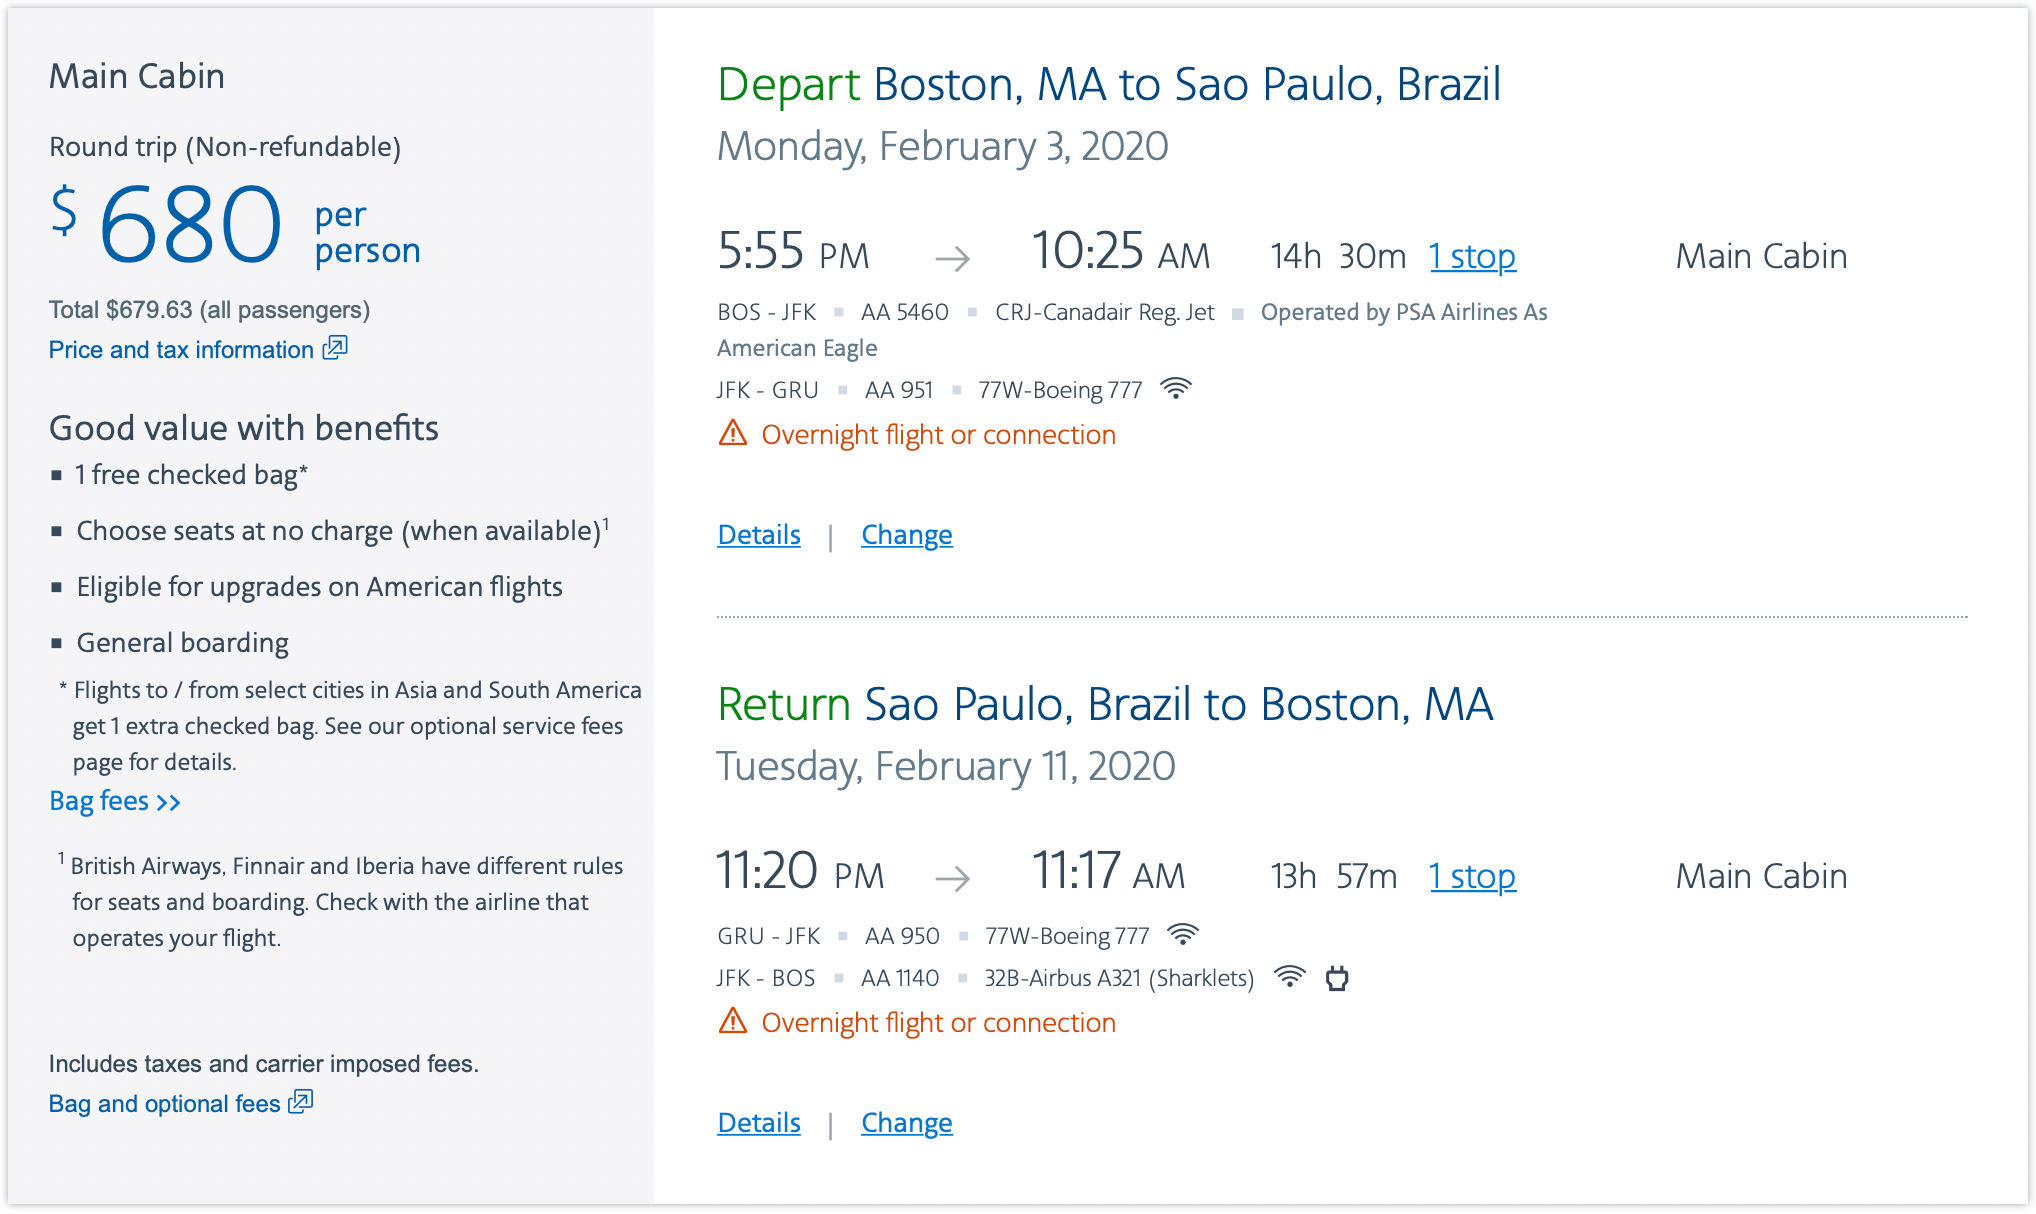Click the Wi-Fi icon for flight AA 950
The height and width of the screenshot is (1214, 2036).
click(x=1183, y=935)
